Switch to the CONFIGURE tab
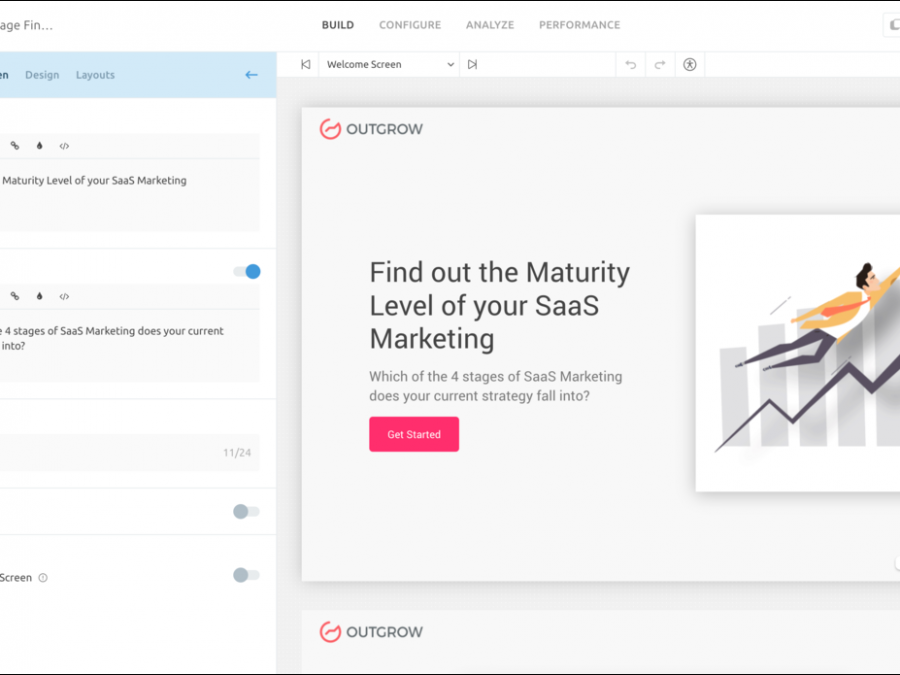 click(x=410, y=25)
